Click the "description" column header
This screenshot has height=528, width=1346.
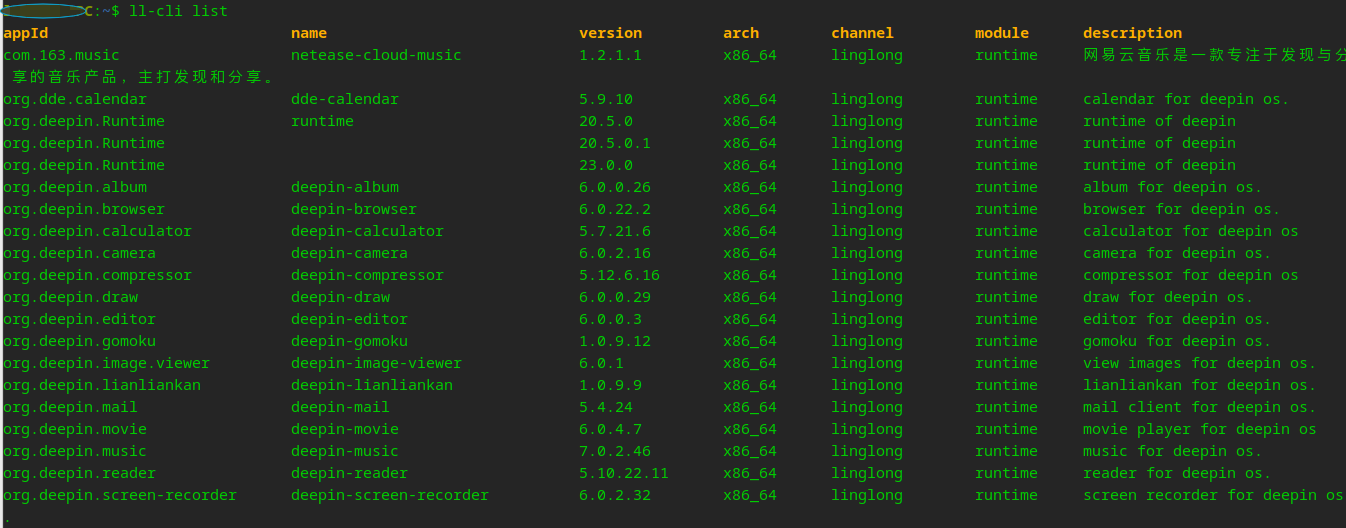point(1132,33)
